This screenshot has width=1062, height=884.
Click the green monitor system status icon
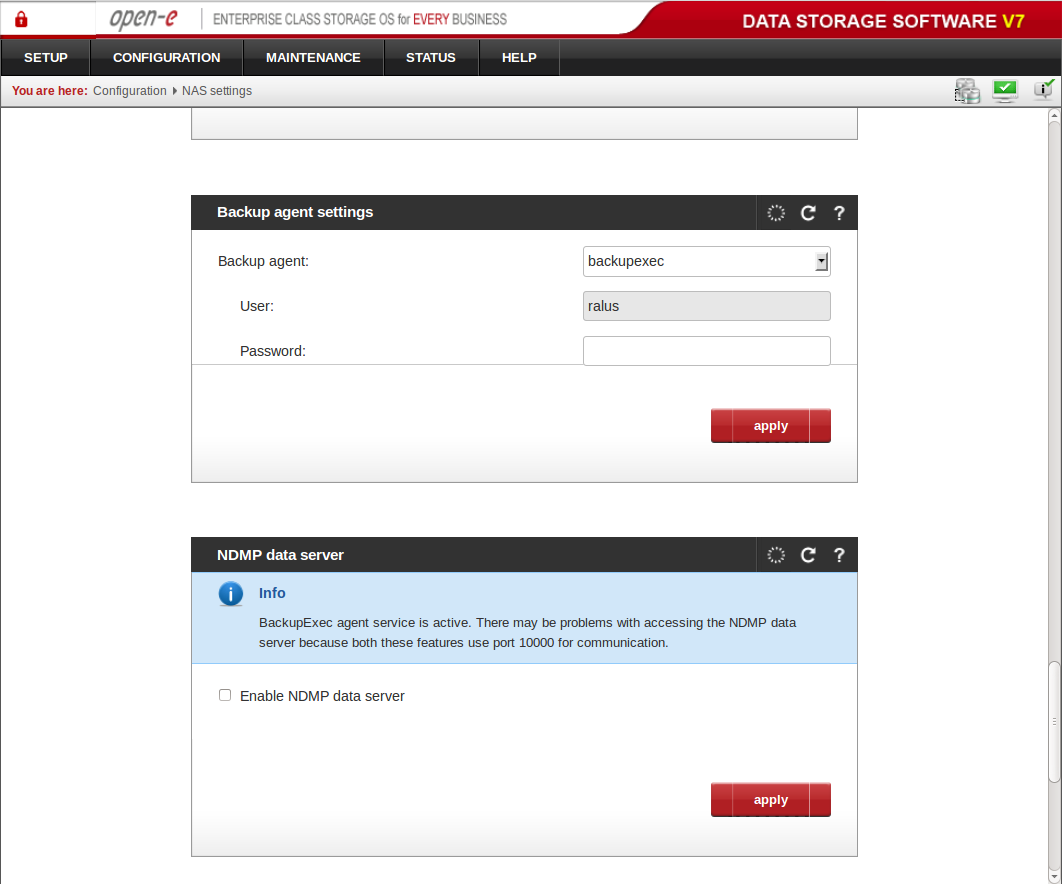coord(1005,91)
